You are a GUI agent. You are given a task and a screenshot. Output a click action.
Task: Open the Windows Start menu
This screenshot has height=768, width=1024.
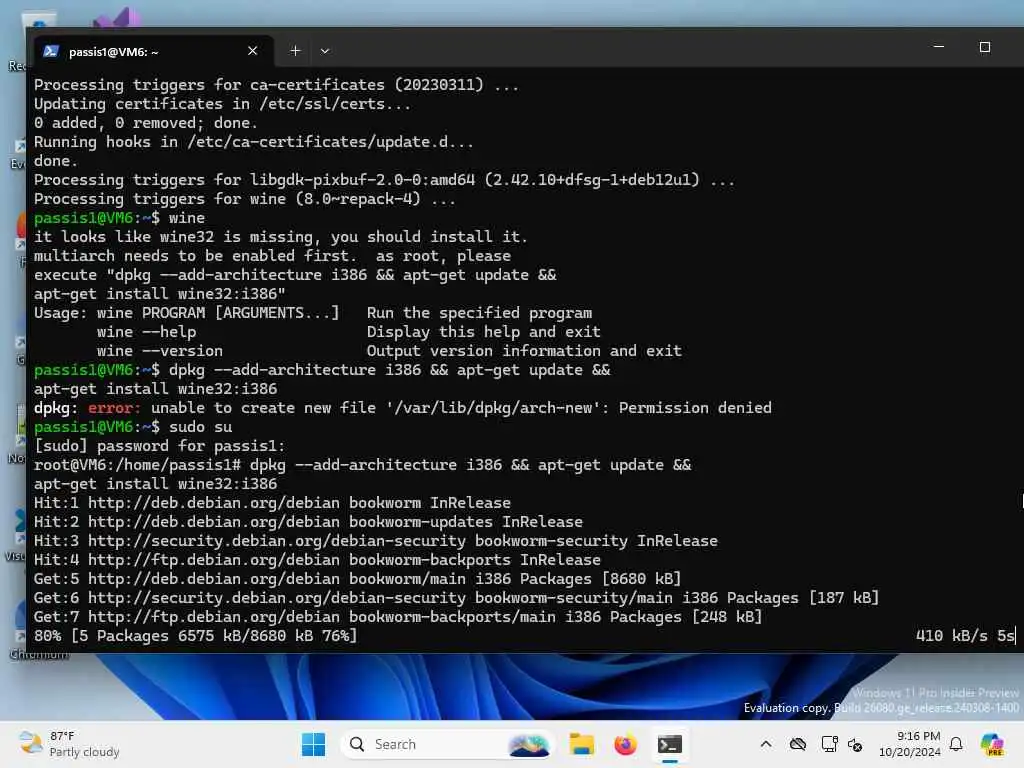(x=313, y=744)
